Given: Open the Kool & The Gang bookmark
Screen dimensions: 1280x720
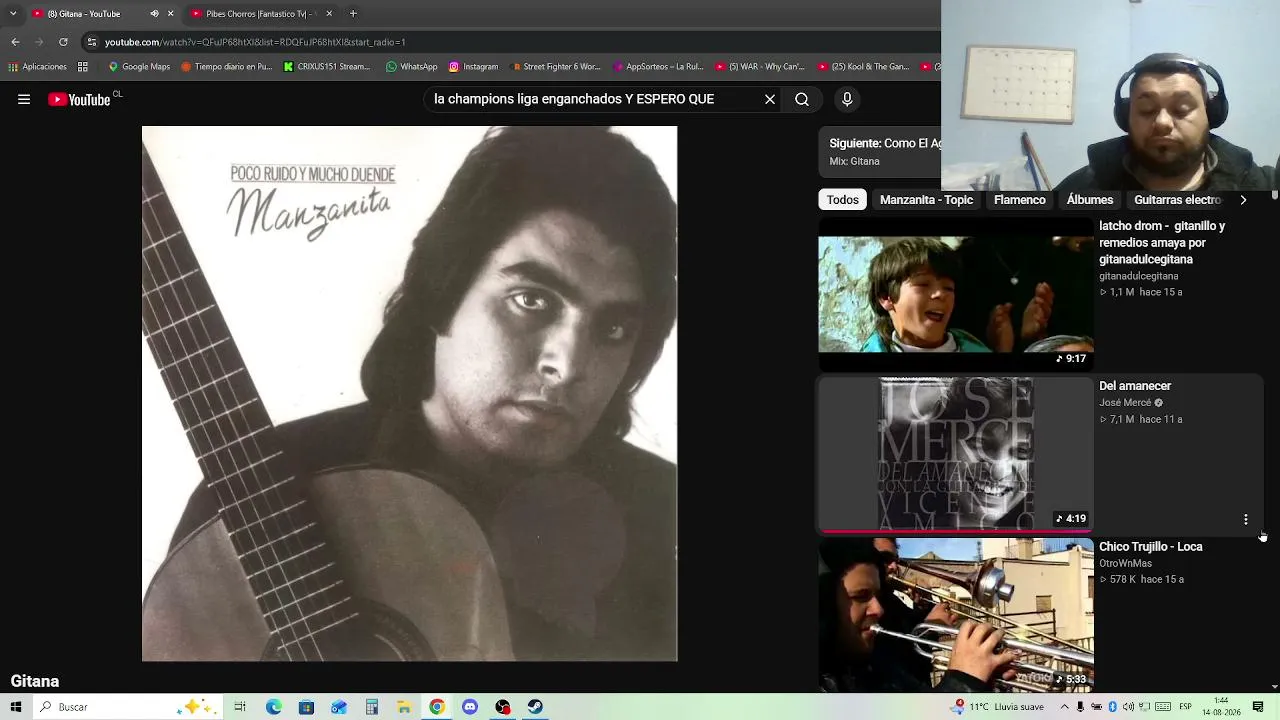Looking at the screenshot, I should [864, 67].
